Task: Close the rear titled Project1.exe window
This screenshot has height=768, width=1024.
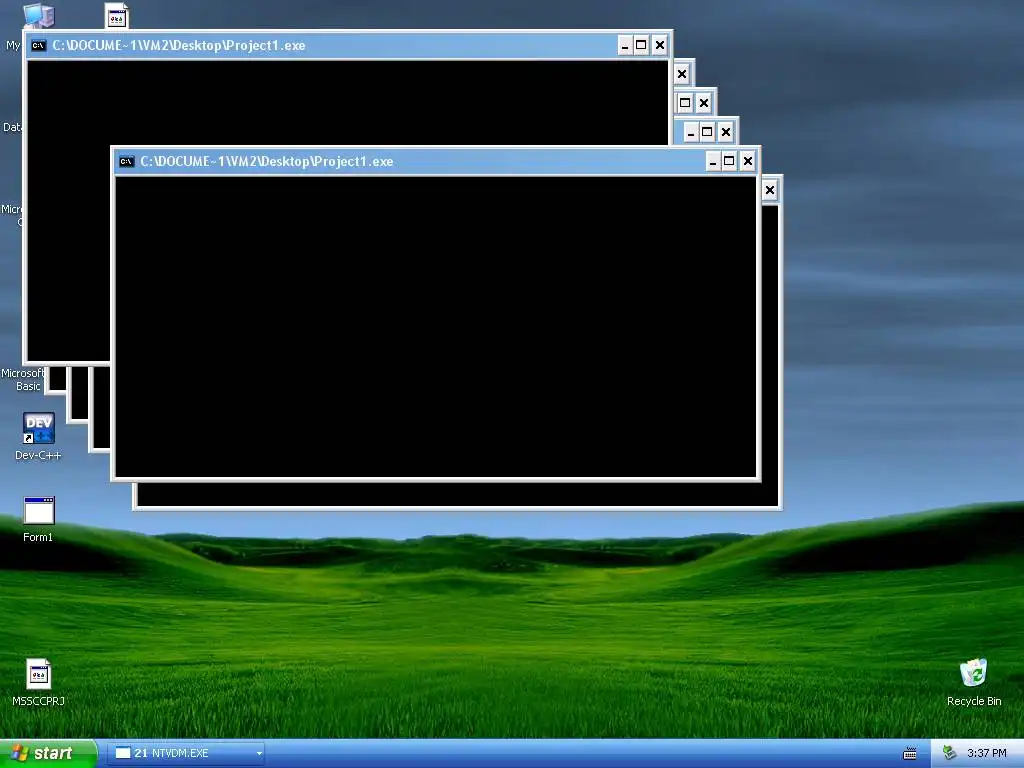Action: (660, 45)
